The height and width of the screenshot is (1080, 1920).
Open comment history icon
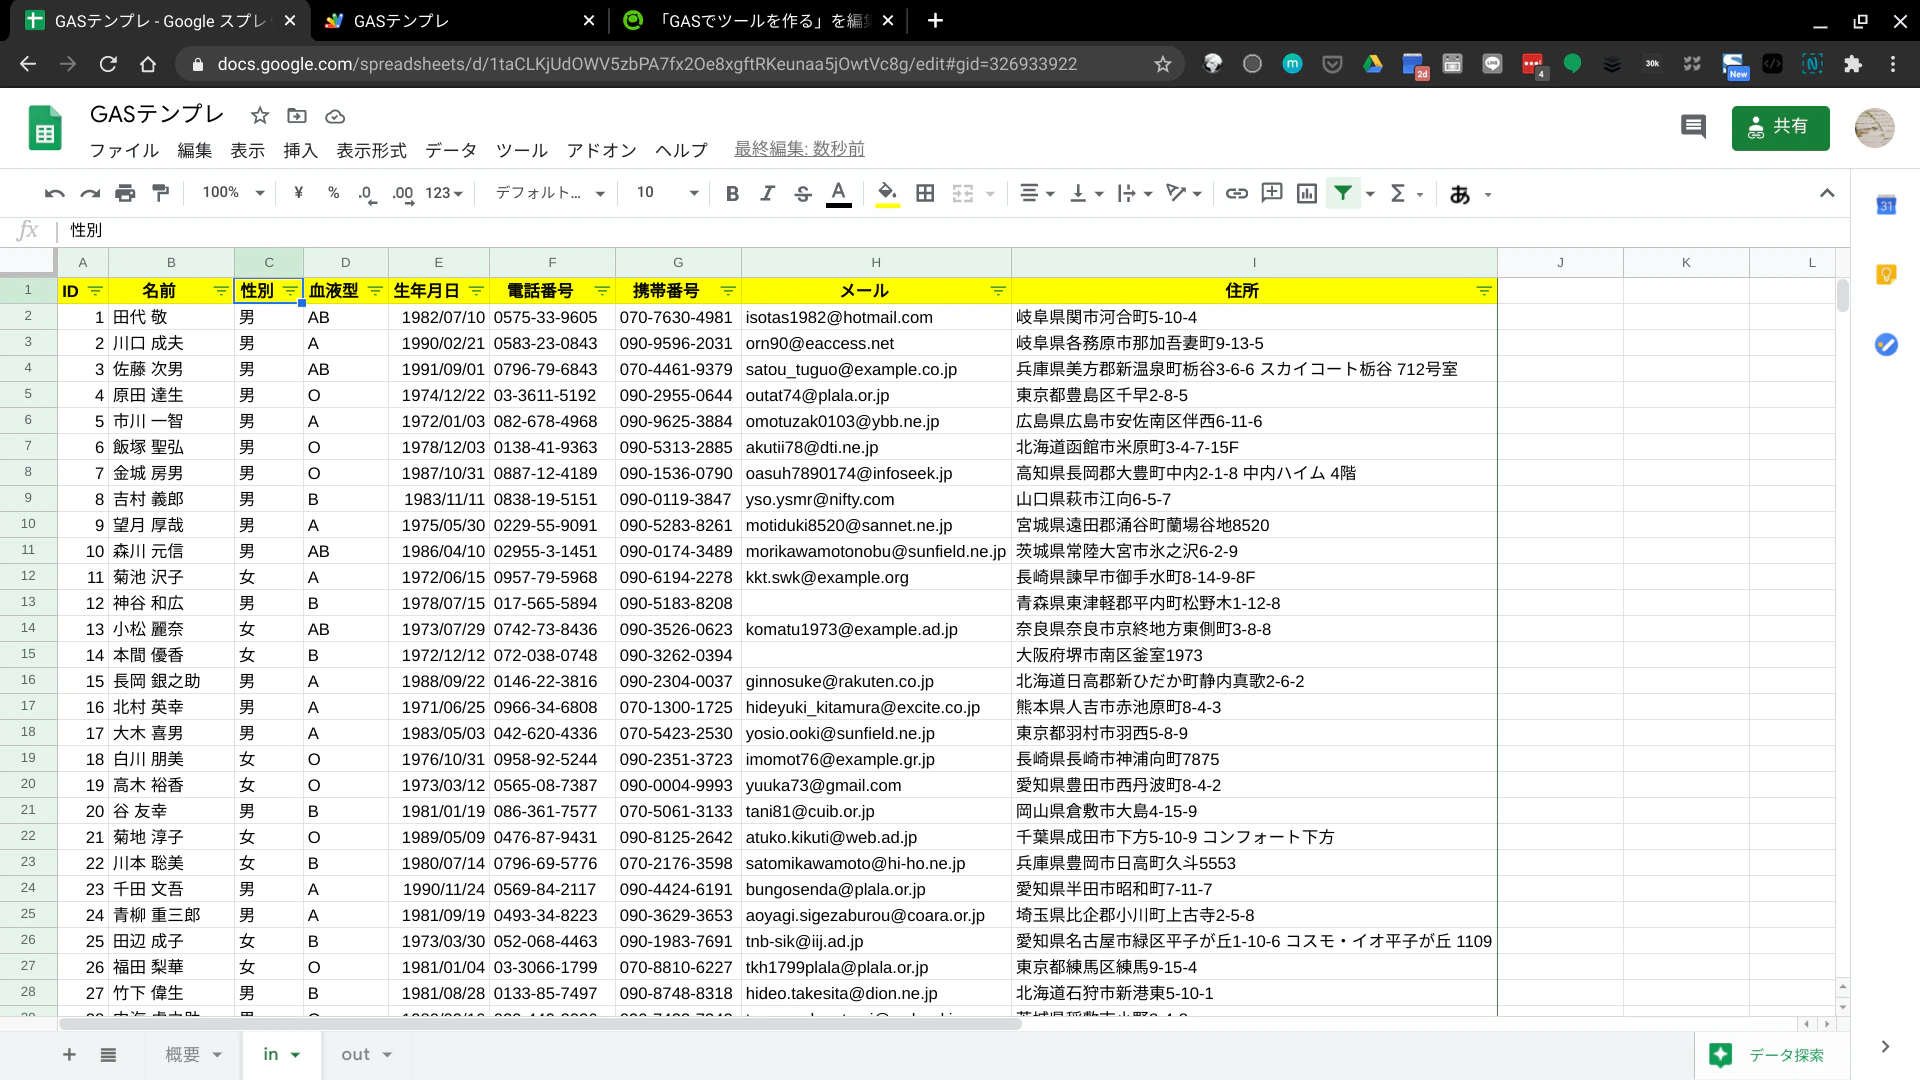tap(1693, 127)
